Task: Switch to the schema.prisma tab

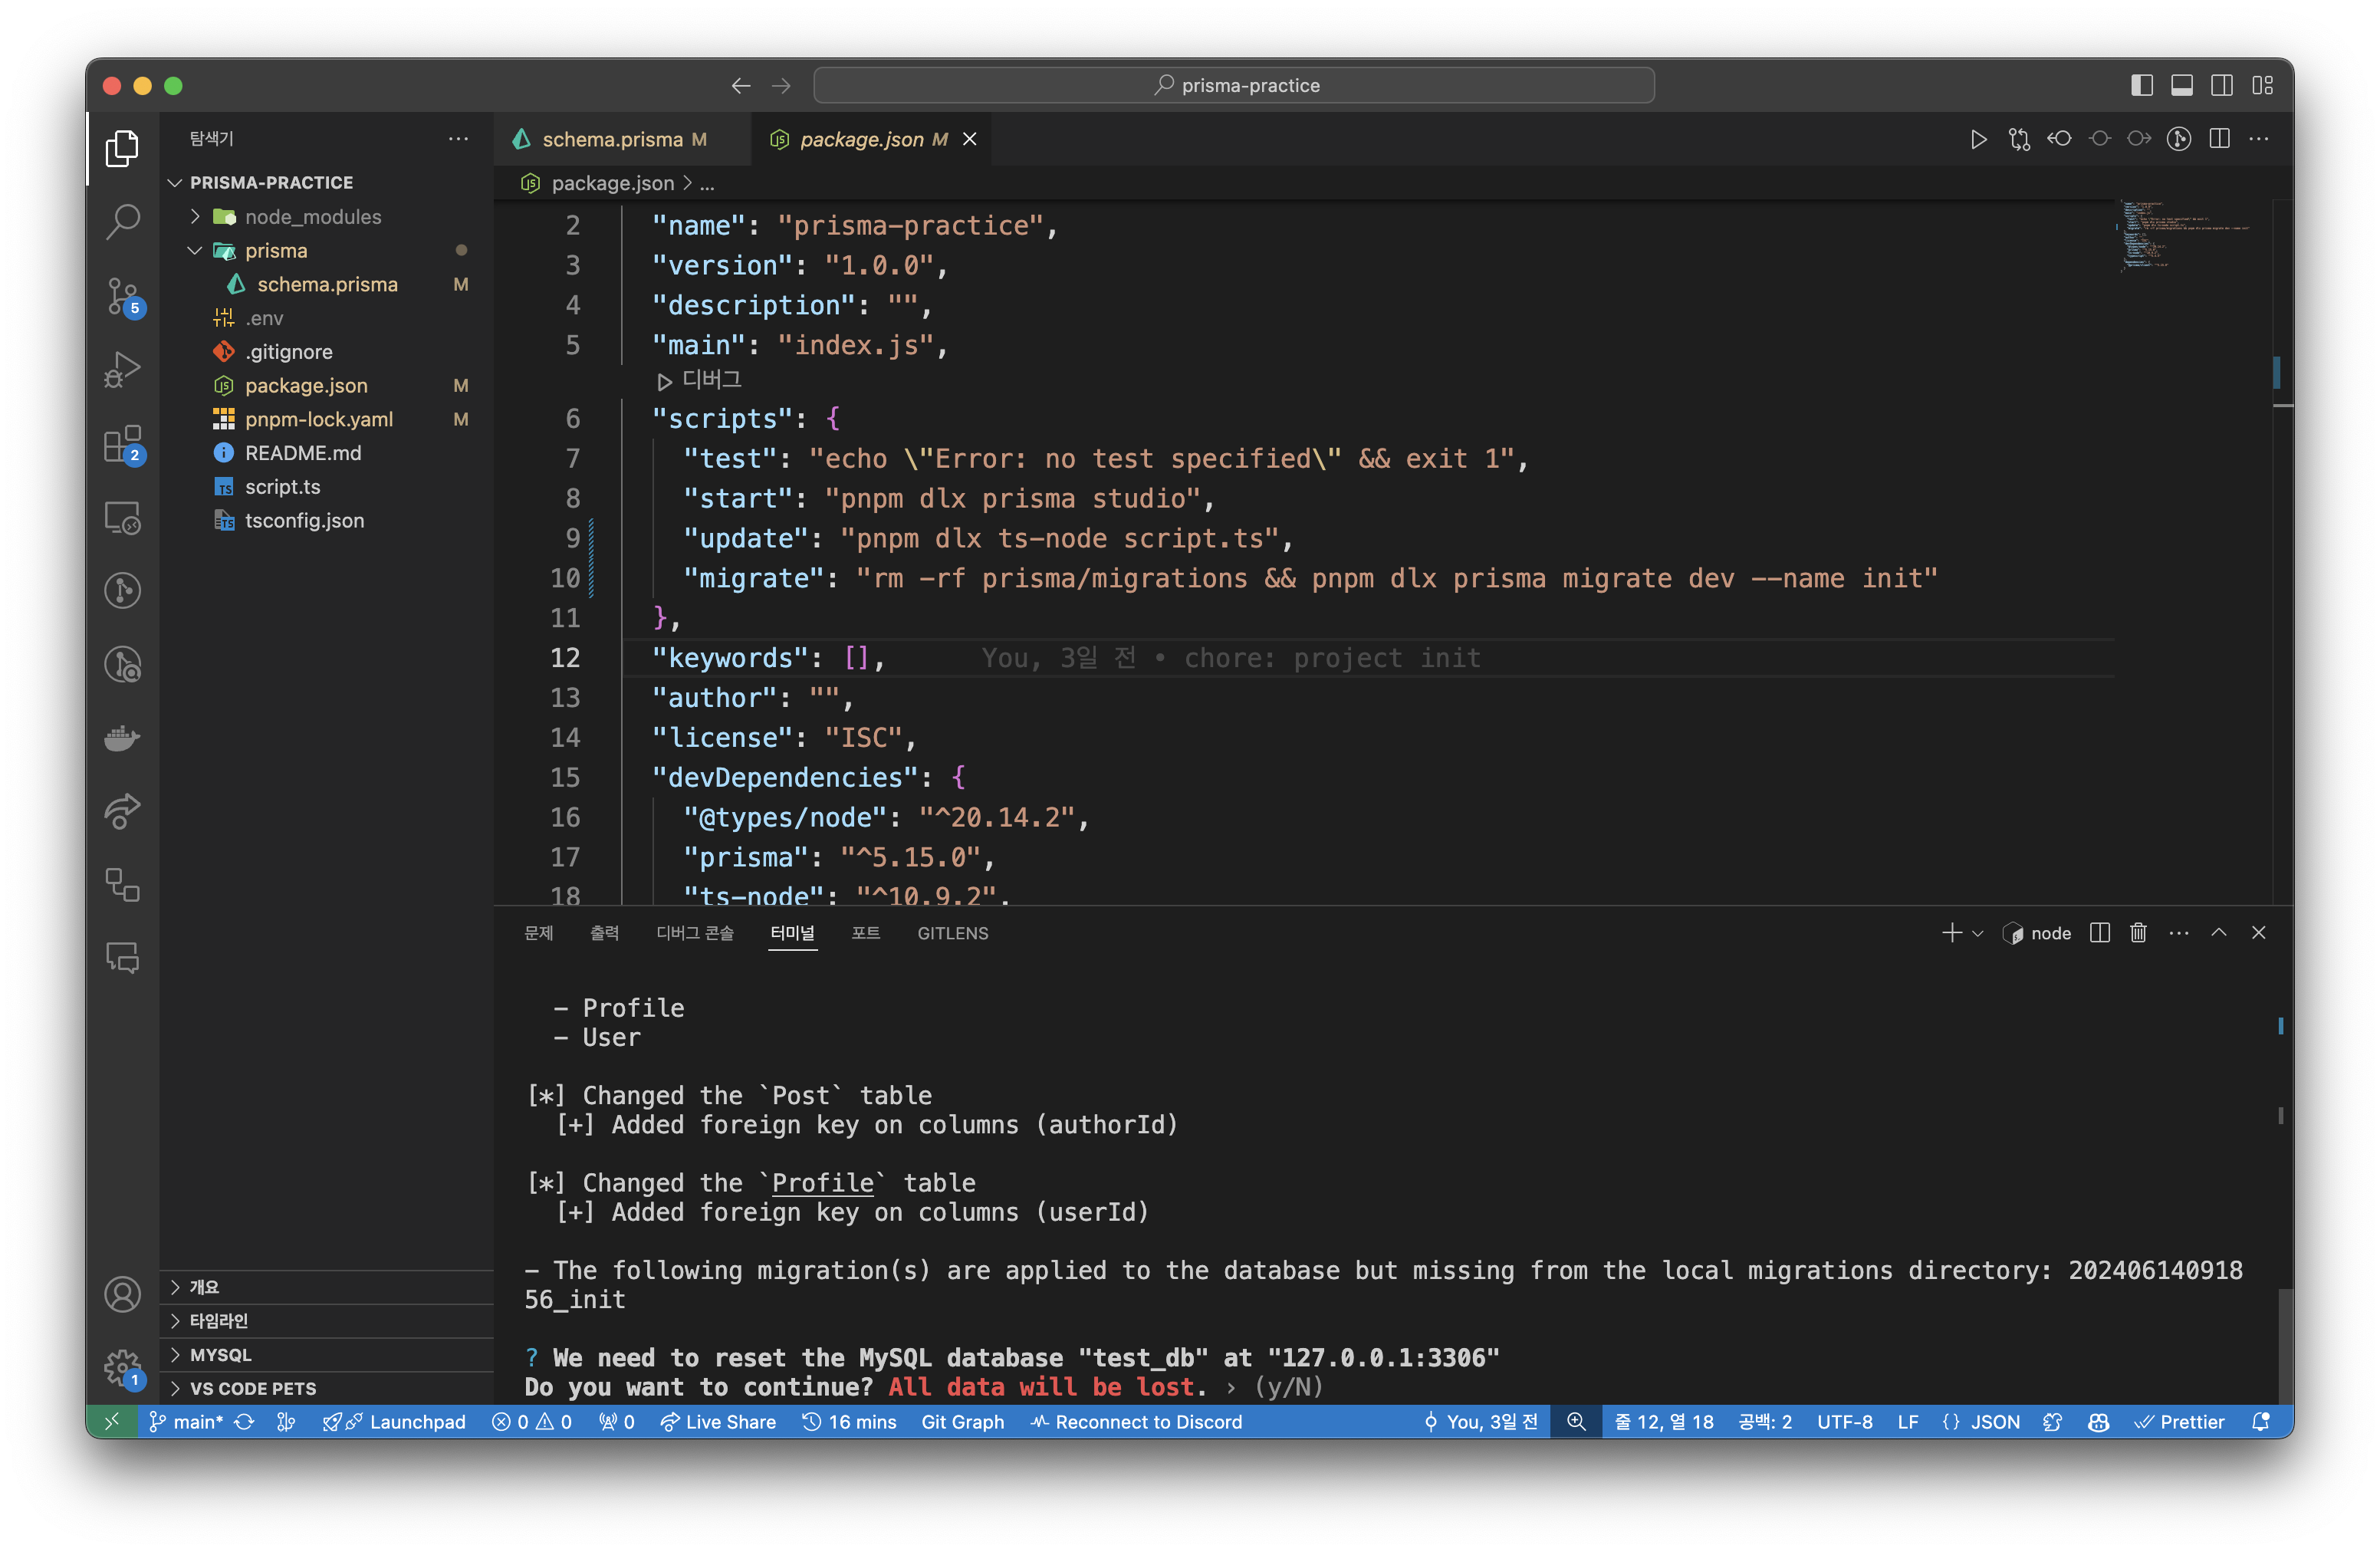Action: point(612,139)
